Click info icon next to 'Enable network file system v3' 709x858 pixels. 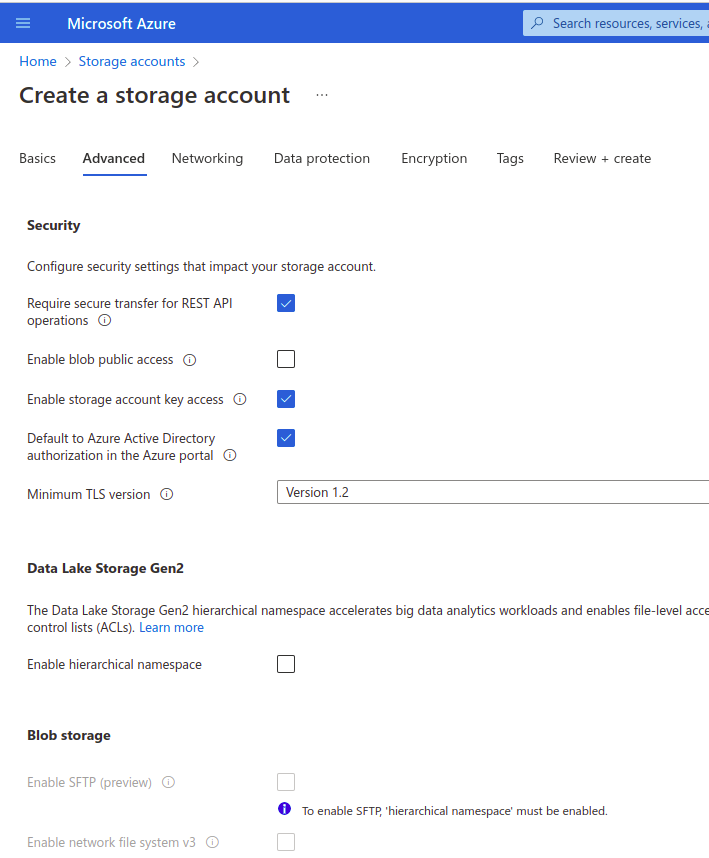point(213,842)
